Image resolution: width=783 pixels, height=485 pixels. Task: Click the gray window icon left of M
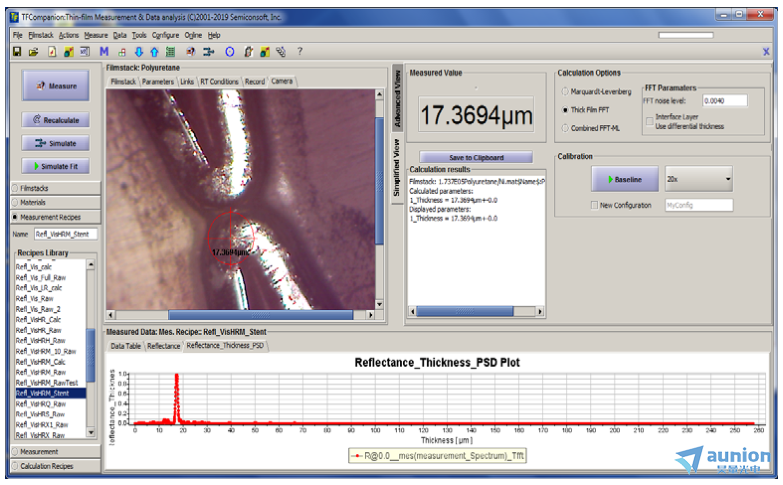coord(85,51)
